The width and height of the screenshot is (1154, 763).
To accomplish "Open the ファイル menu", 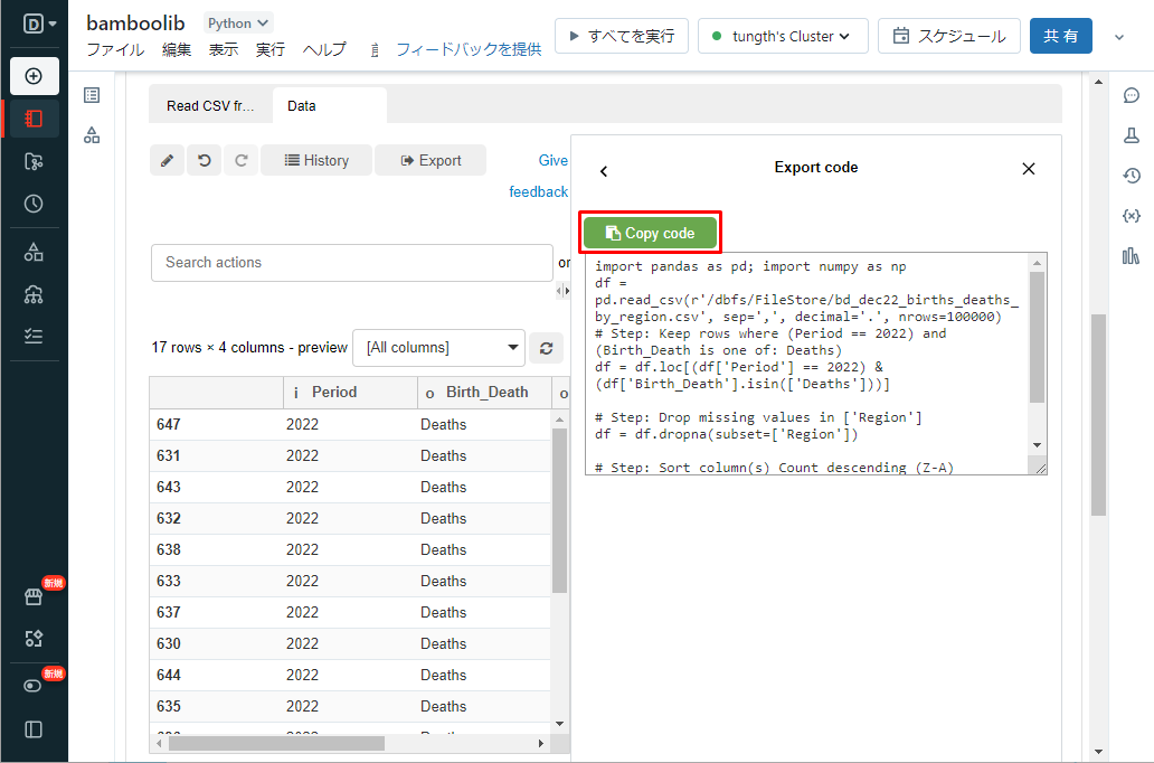I will tap(114, 49).
